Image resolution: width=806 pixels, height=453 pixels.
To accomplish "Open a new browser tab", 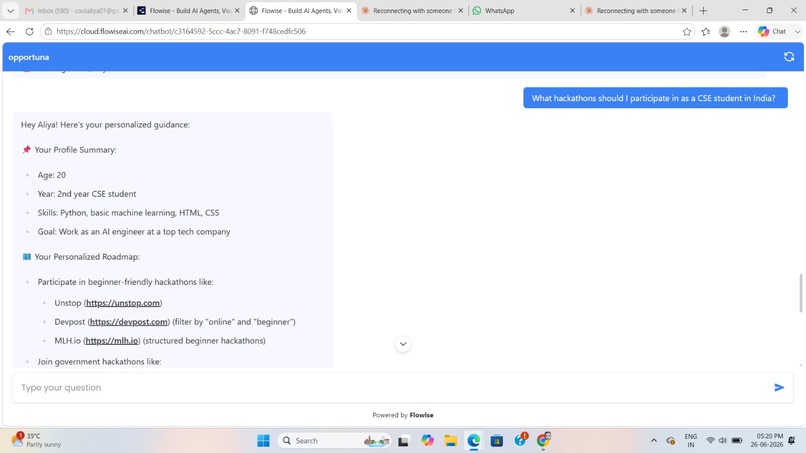I will point(703,10).
